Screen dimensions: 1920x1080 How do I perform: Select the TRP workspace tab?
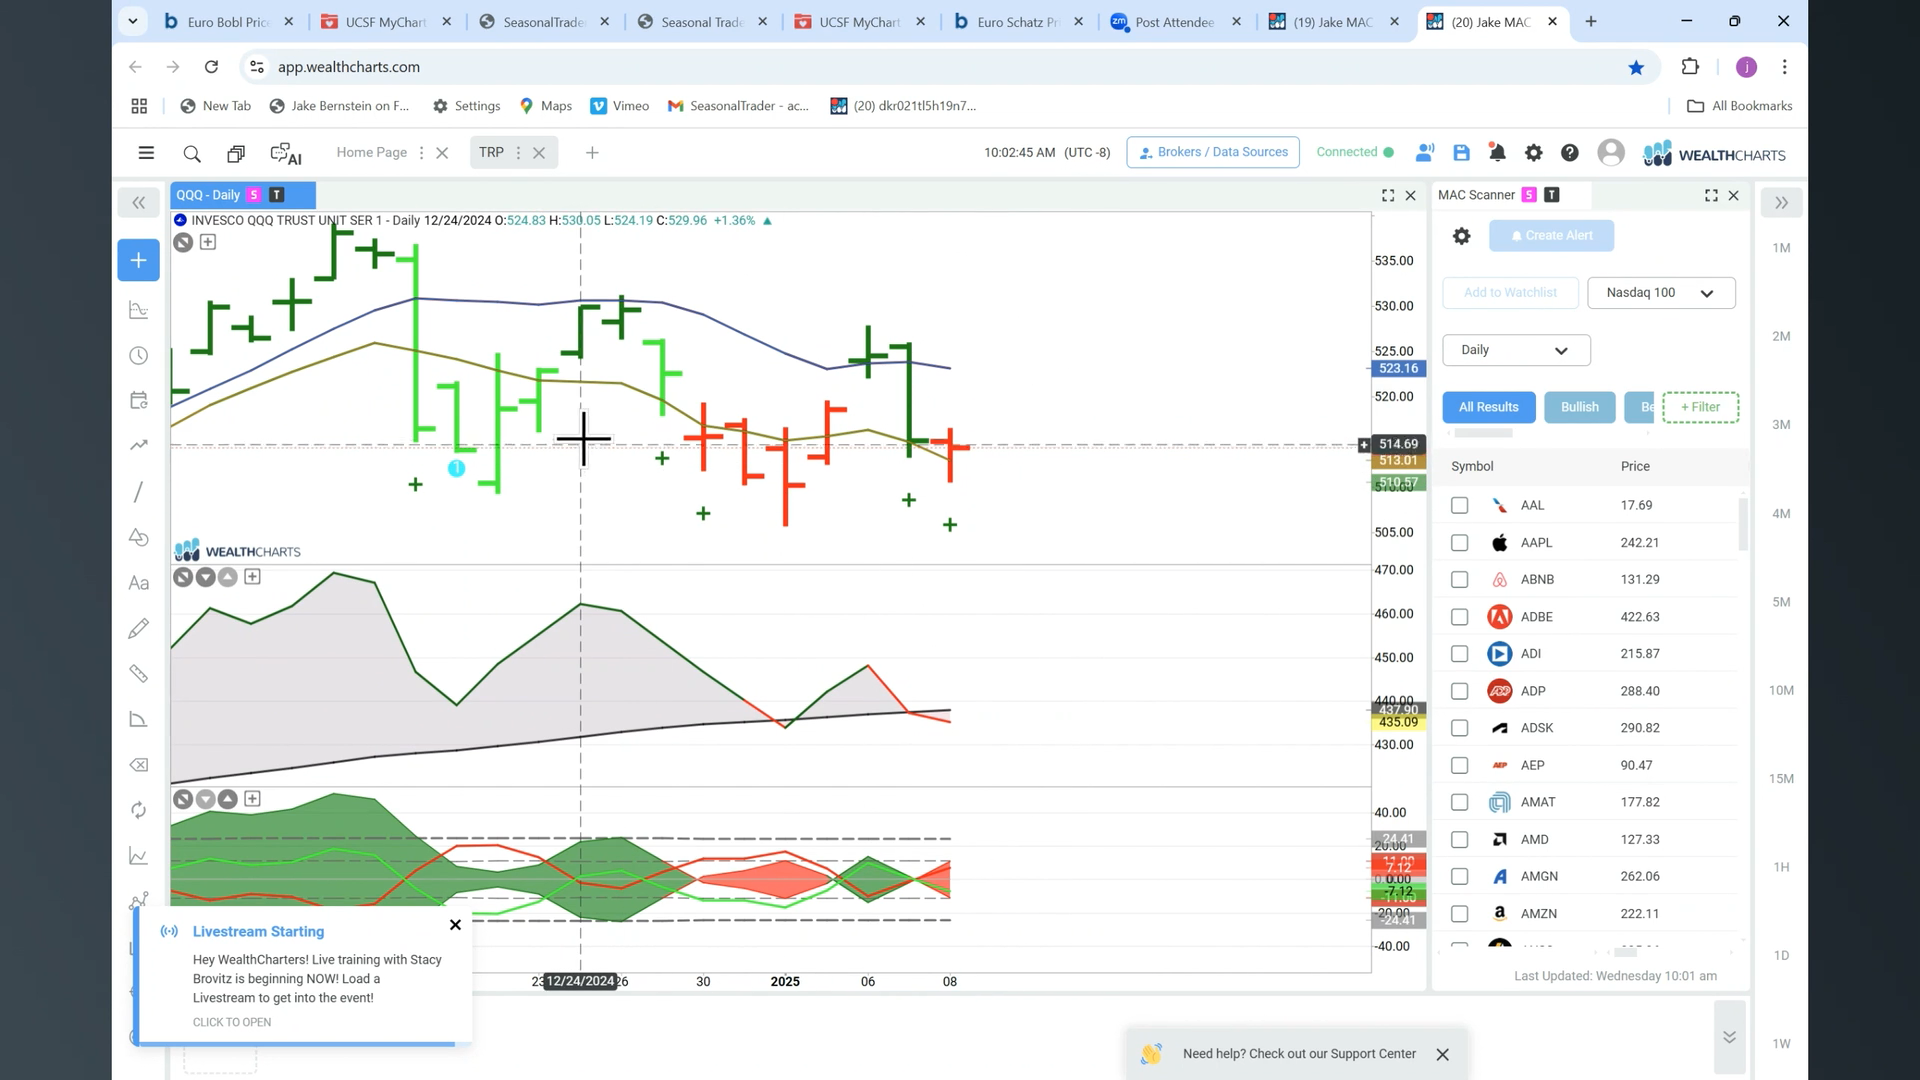(491, 153)
